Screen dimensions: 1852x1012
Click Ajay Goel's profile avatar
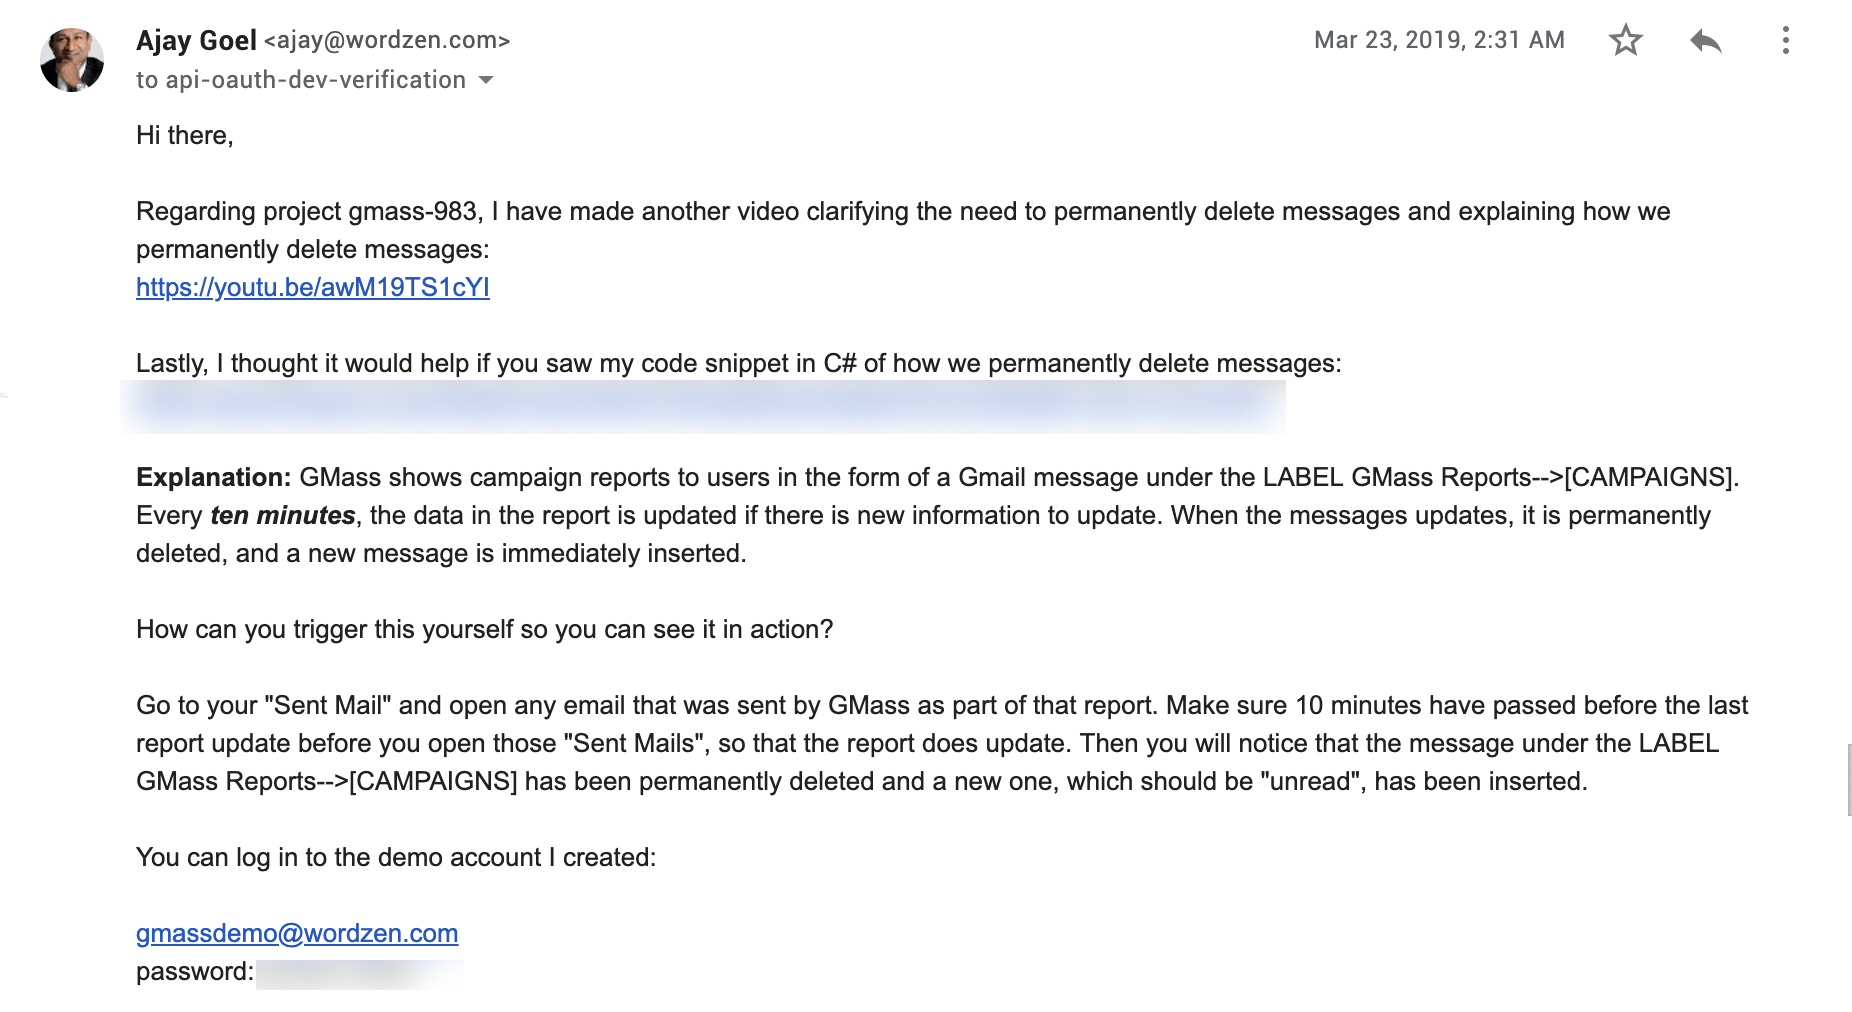click(72, 60)
